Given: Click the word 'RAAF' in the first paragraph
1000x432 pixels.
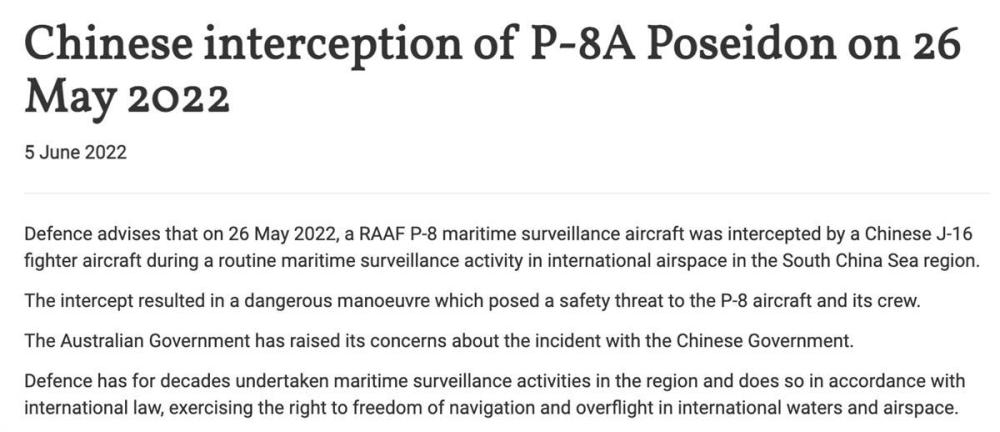Looking at the screenshot, I should 380,234.
